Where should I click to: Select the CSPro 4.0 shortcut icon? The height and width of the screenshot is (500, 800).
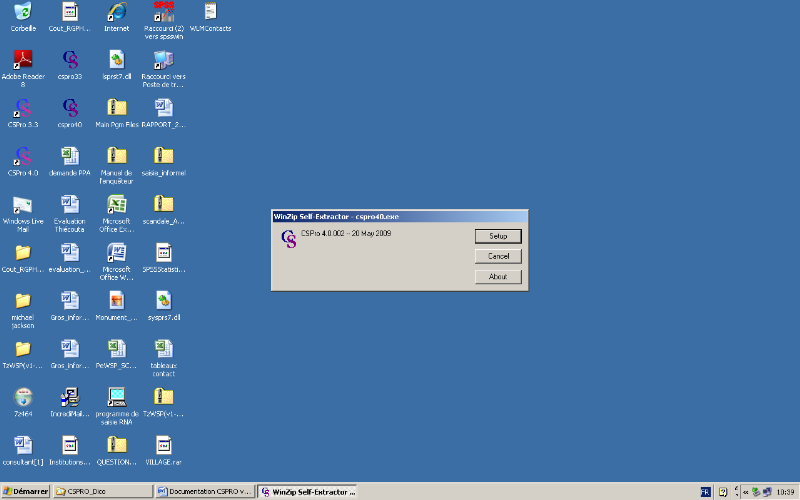pyautogui.click(x=23, y=161)
